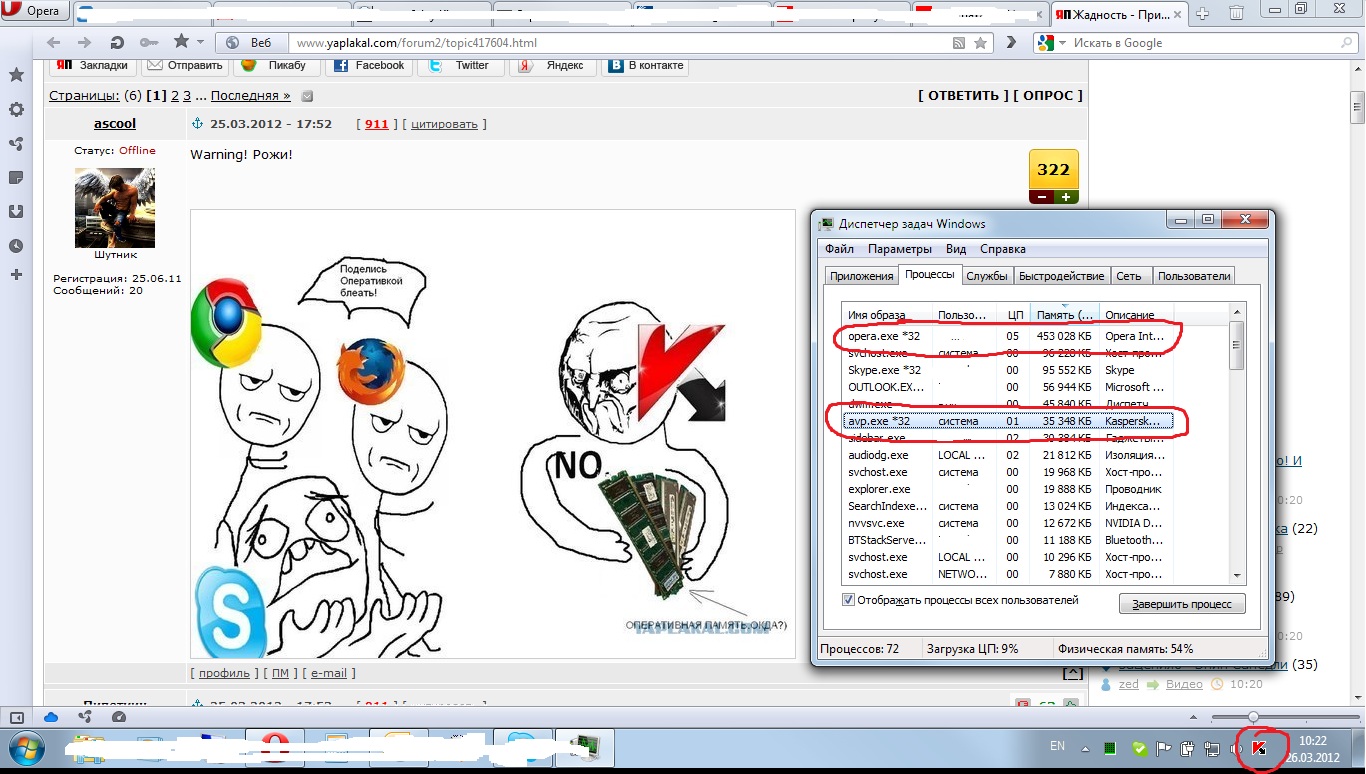Click the Закладки share button
Image resolution: width=1366 pixels, height=774 pixels.
point(93,65)
